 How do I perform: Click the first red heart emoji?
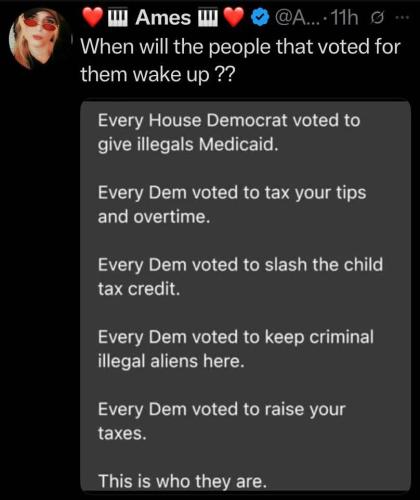93,17
